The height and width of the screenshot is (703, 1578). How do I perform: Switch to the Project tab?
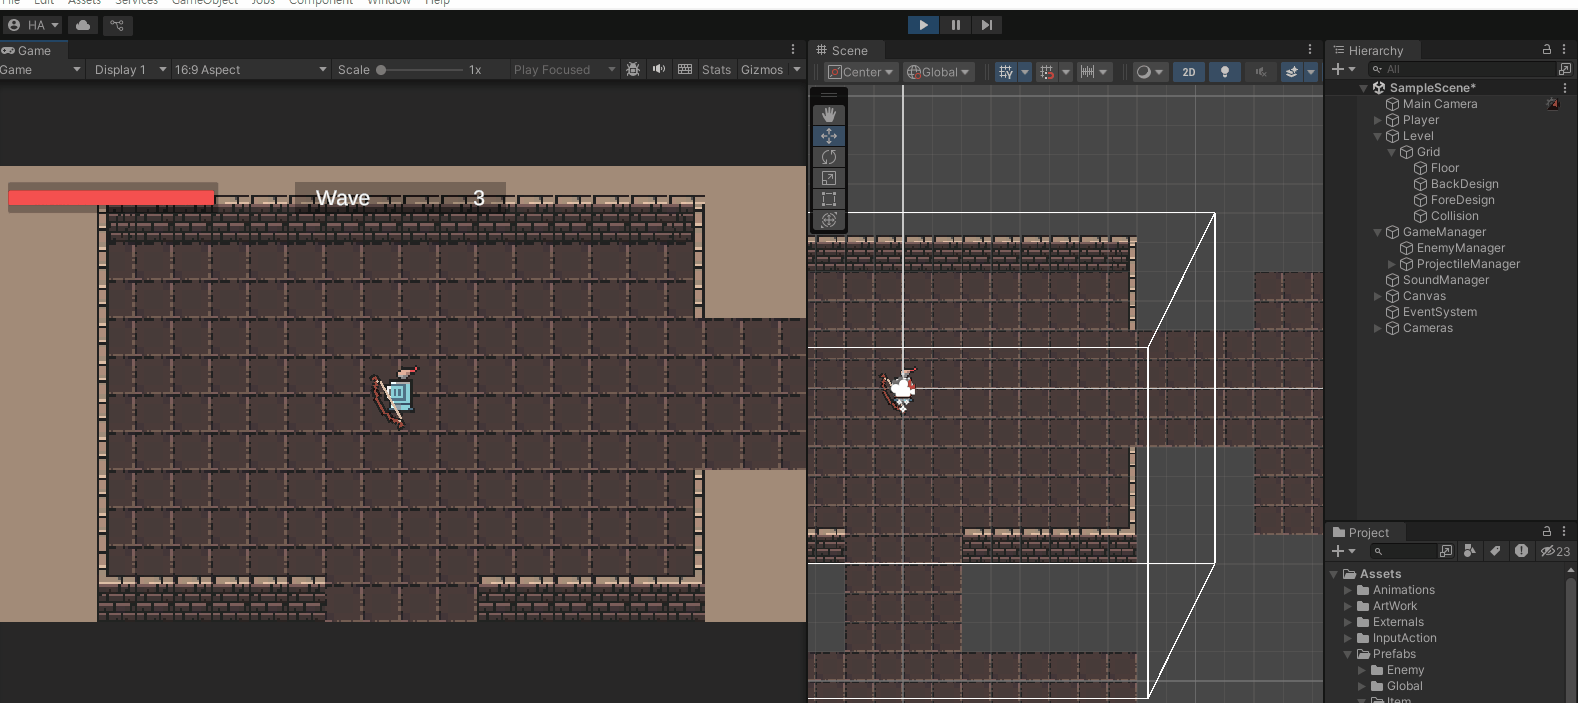1360,532
